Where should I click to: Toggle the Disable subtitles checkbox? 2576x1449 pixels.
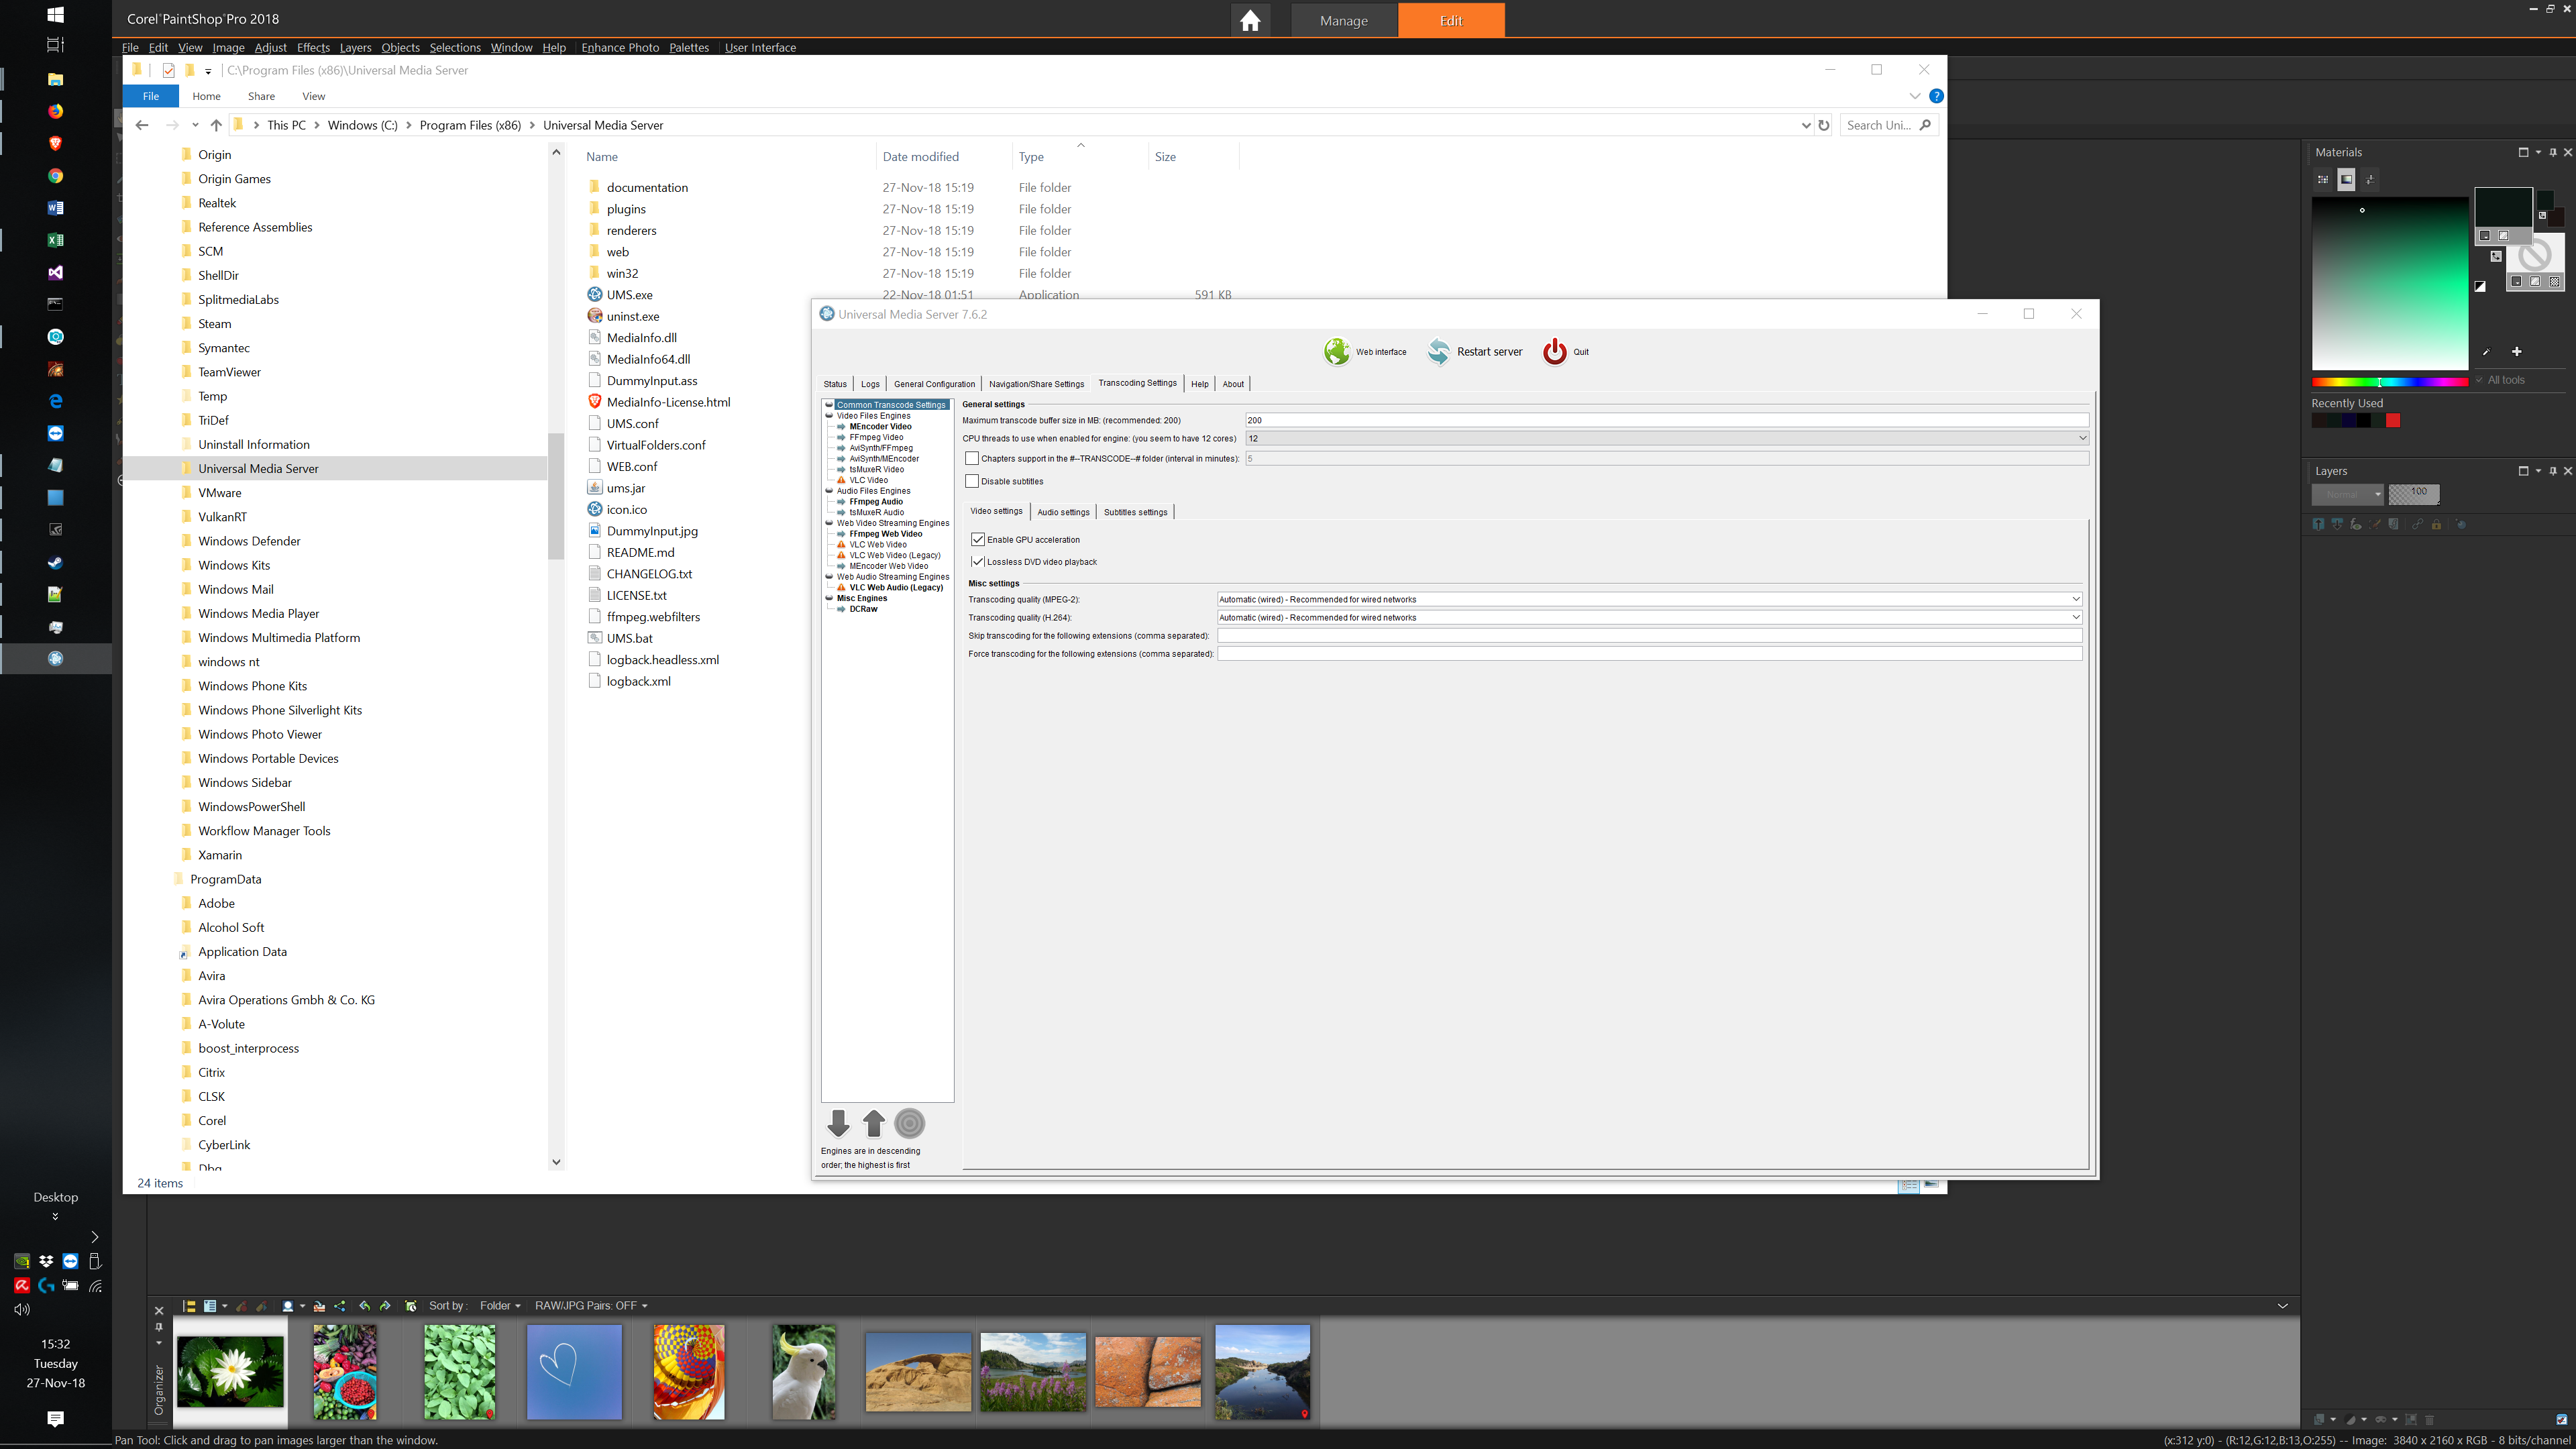(x=972, y=481)
